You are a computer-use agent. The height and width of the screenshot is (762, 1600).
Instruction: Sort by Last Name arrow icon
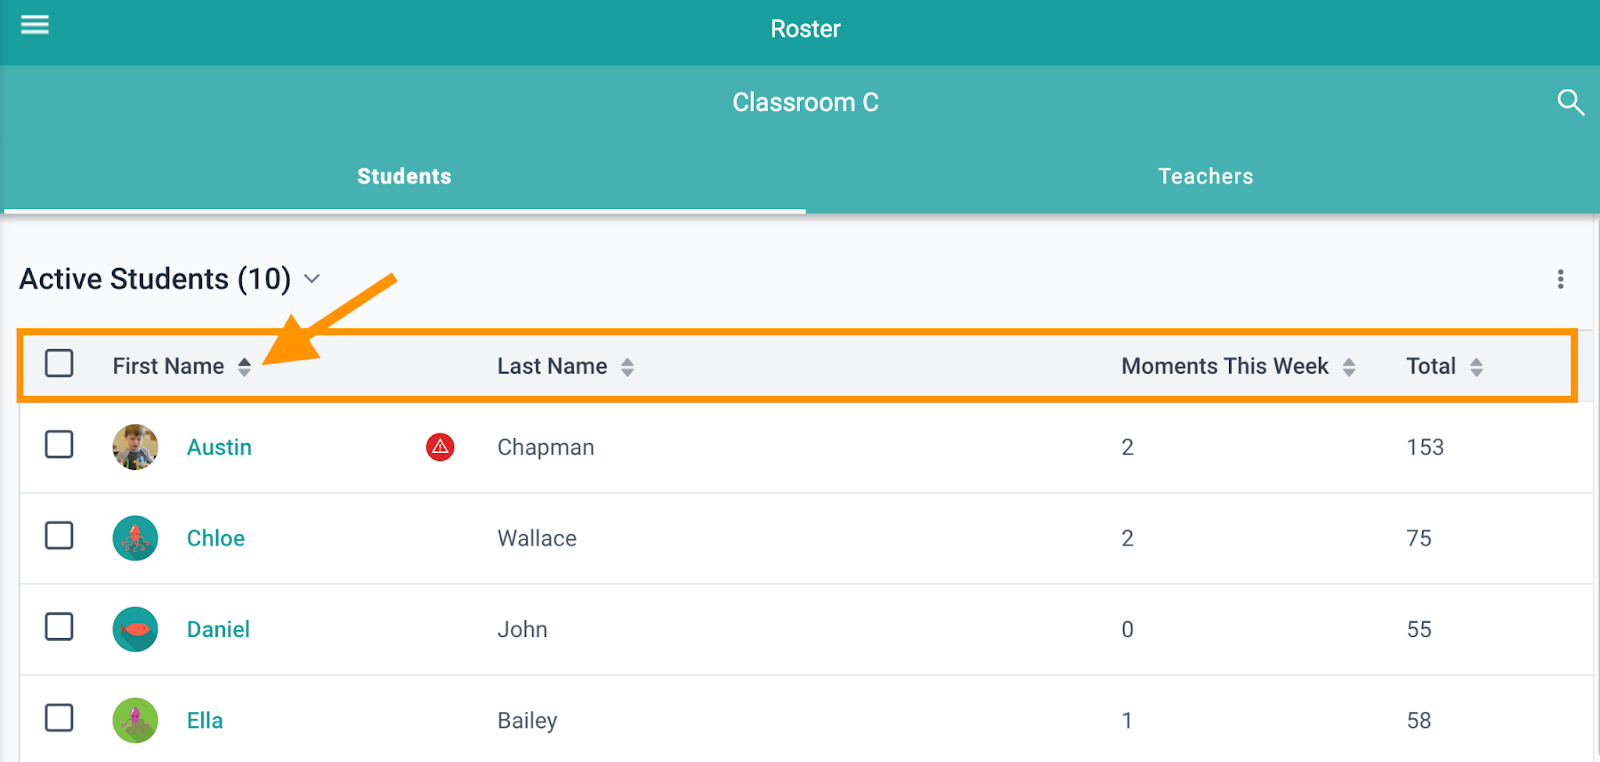627,367
